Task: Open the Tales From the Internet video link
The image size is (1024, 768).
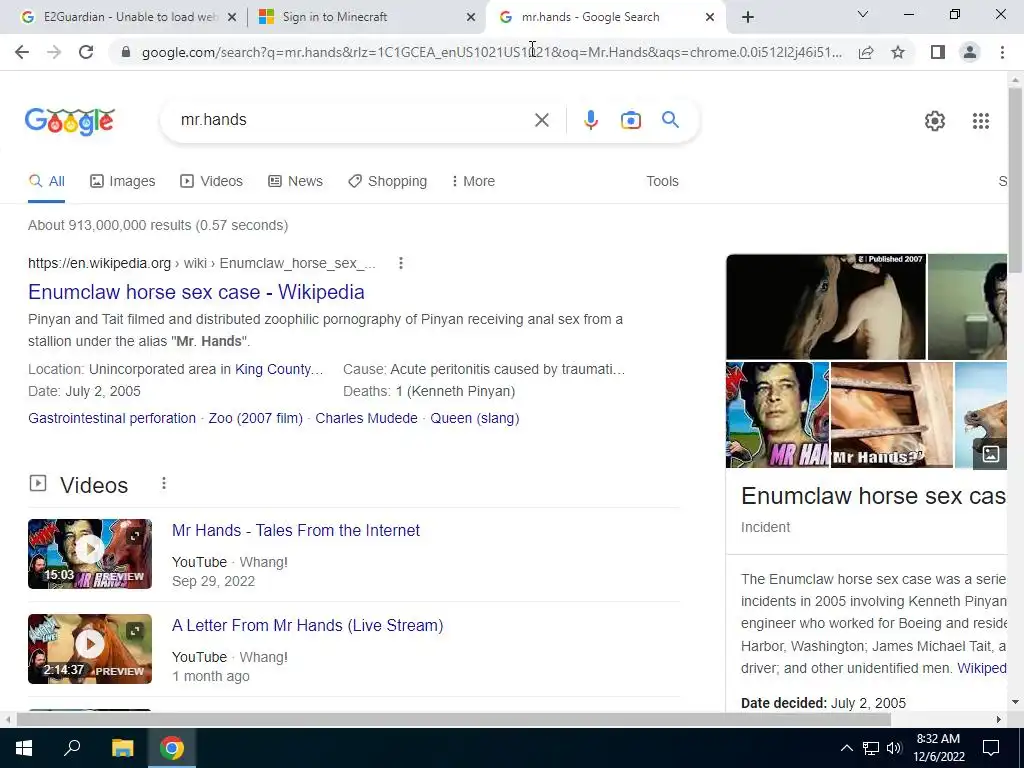Action: (x=296, y=530)
